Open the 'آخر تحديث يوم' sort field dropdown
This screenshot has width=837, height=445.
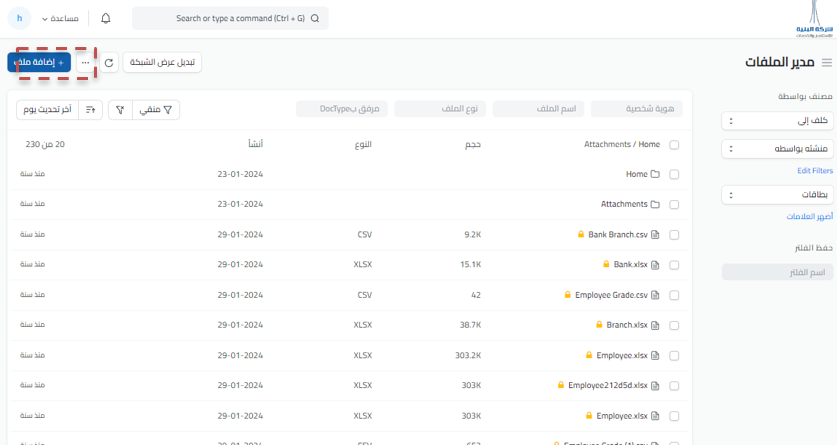48,109
